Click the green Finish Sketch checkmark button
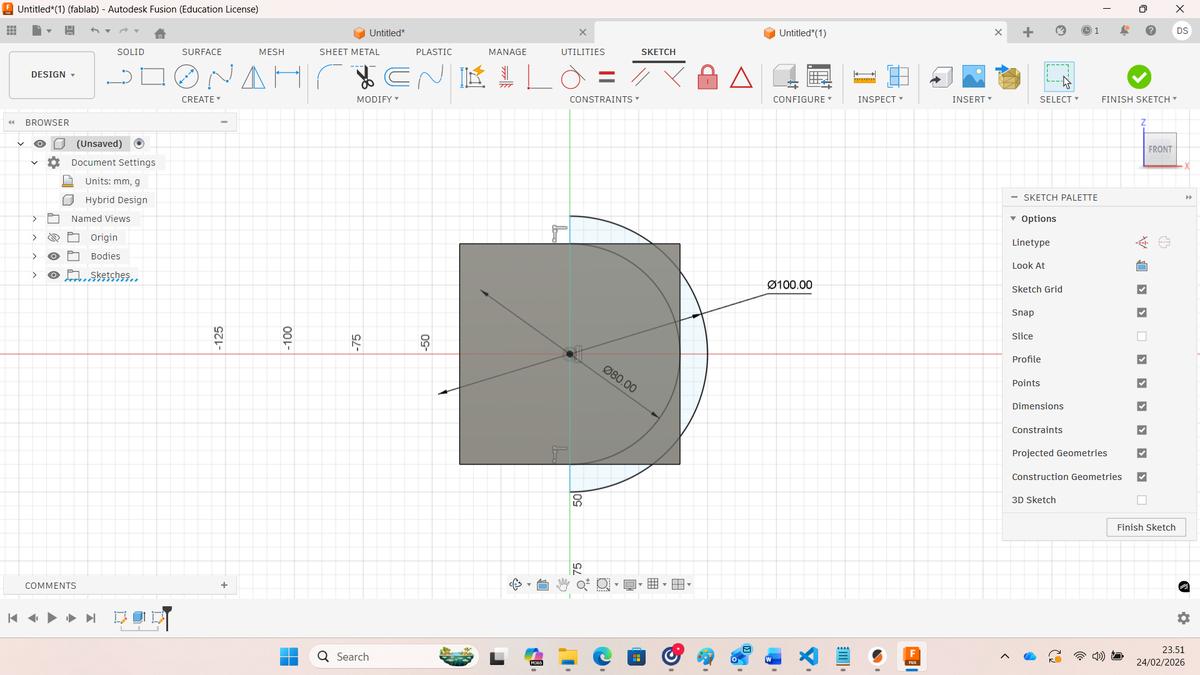 coord(1138,75)
